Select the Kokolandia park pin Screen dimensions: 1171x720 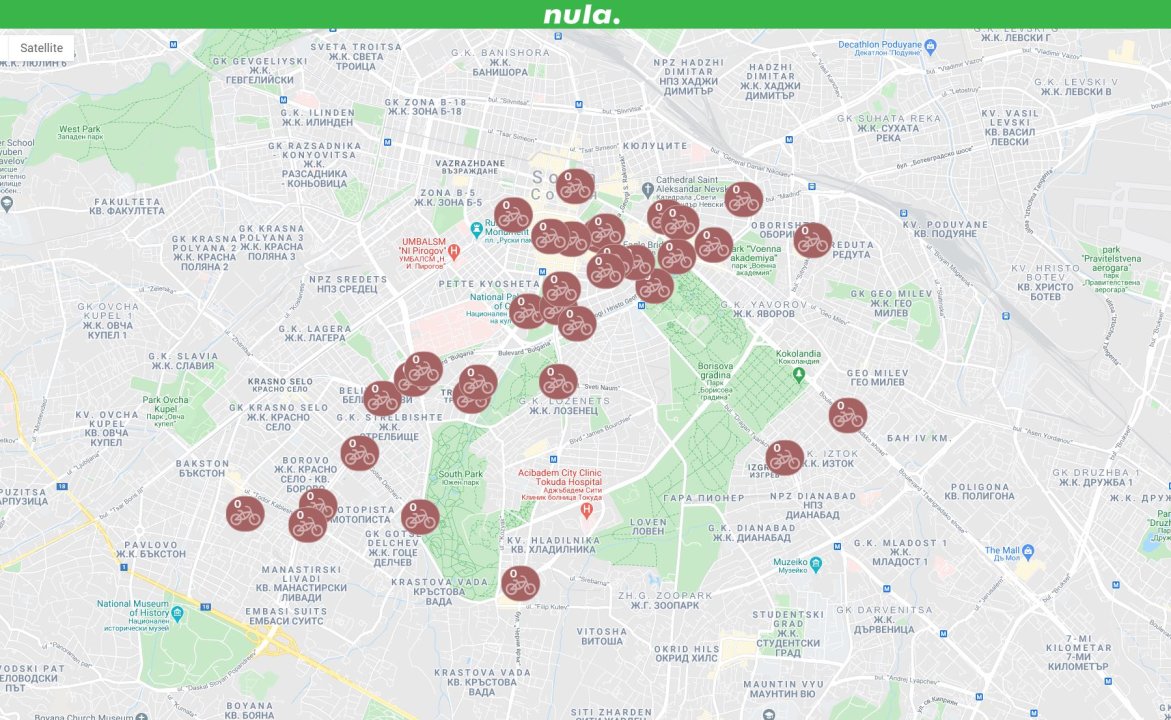click(798, 374)
